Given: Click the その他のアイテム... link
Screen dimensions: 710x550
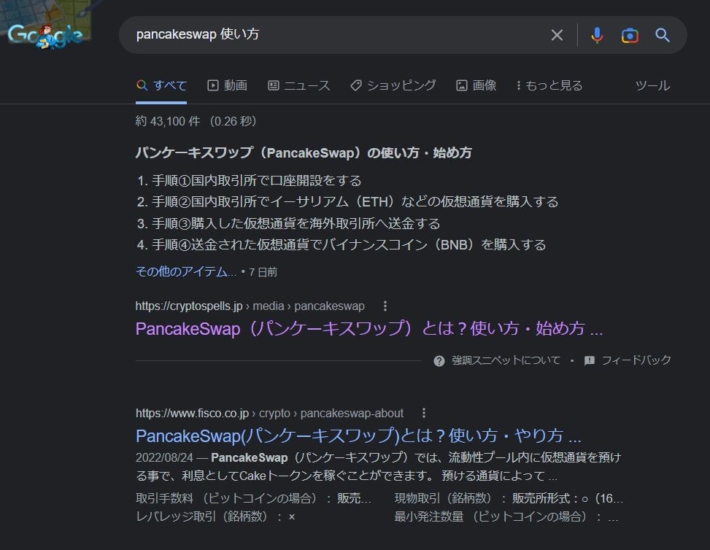Looking at the screenshot, I should click(186, 272).
